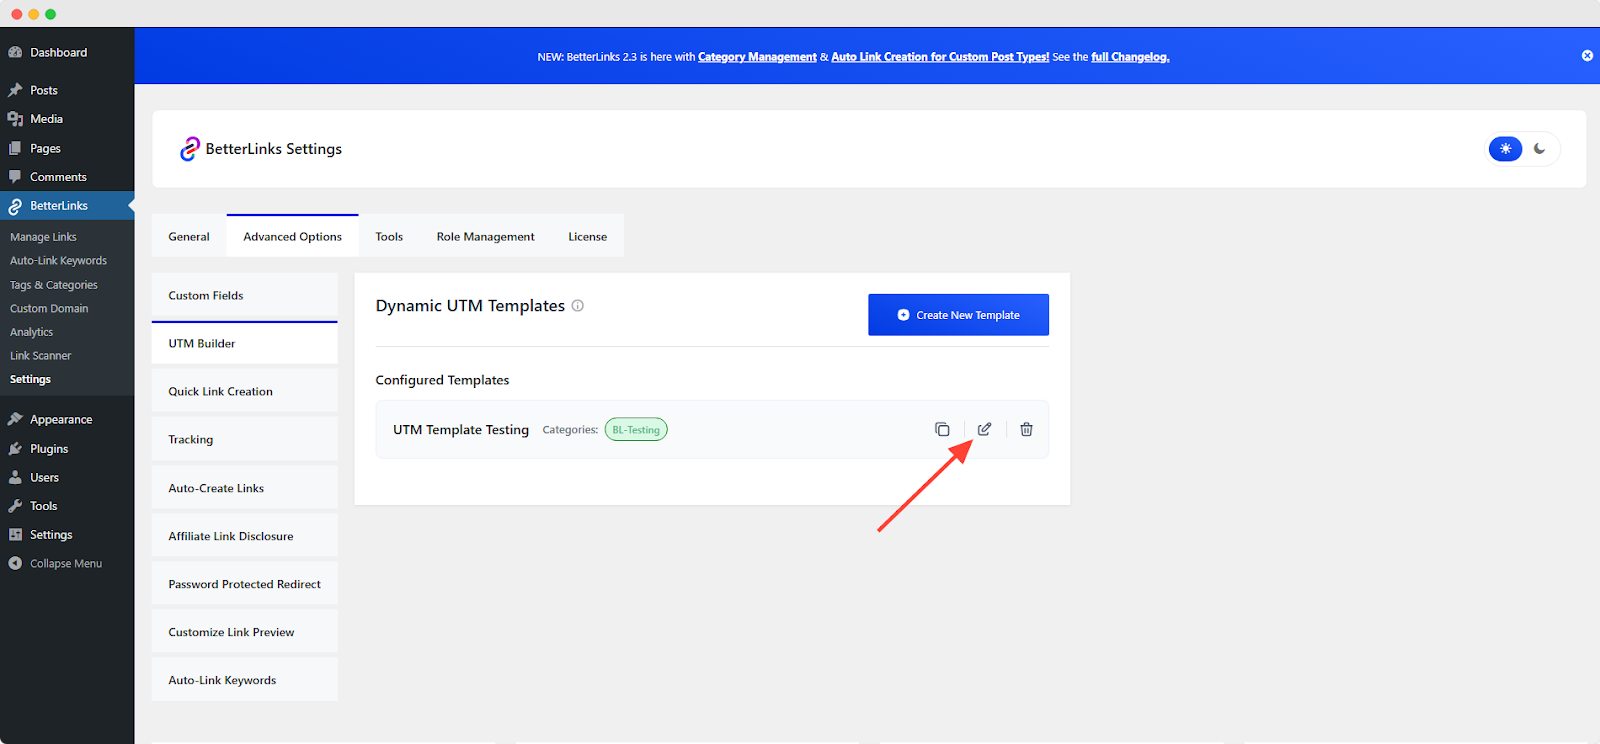Click the Configured Templates heading

442,380
